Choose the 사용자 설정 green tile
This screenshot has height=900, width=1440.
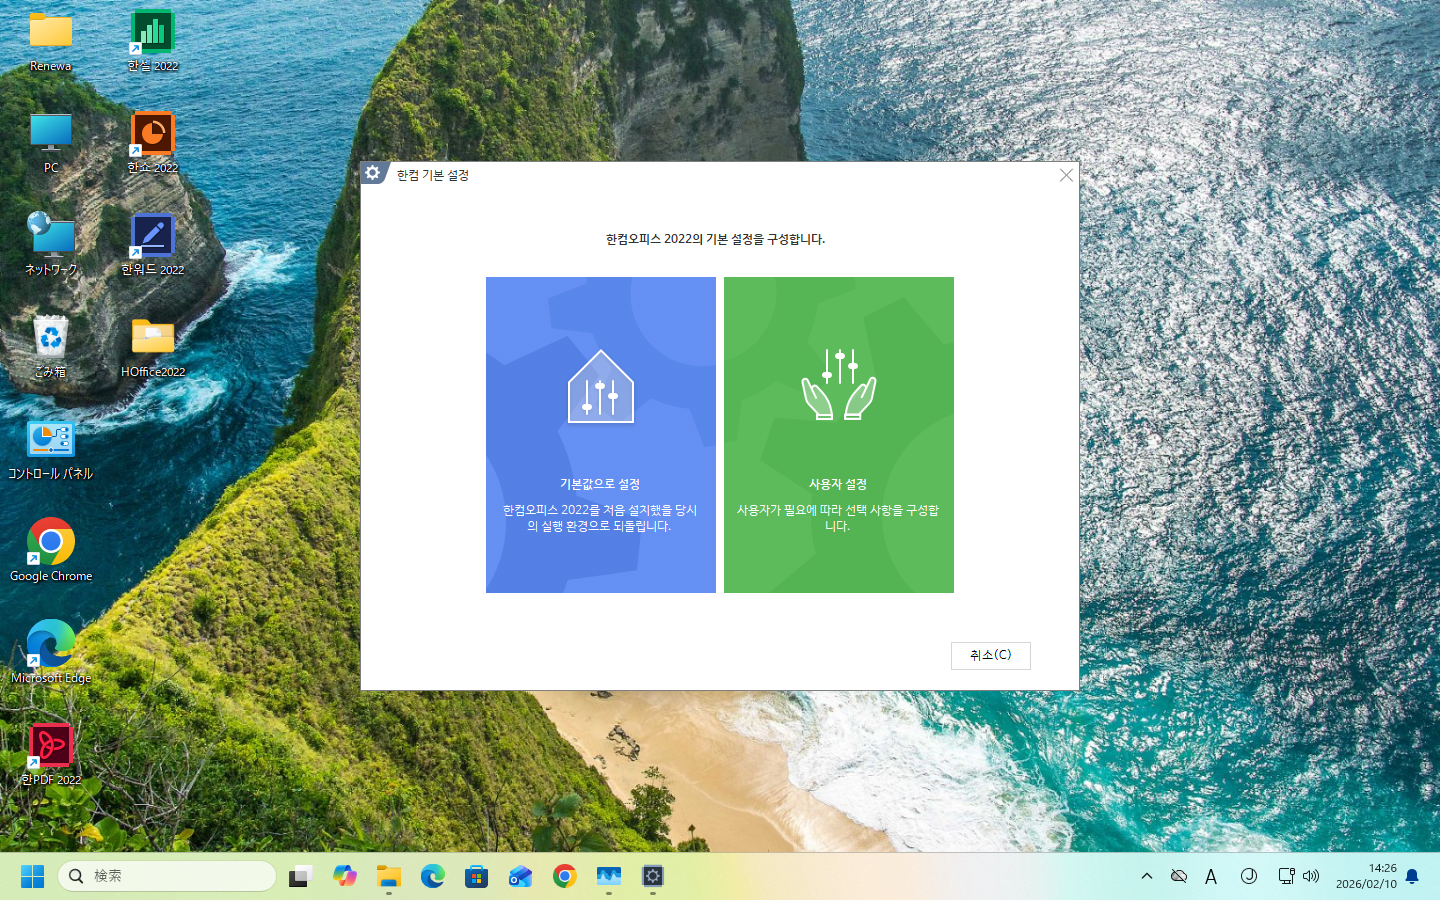(x=838, y=434)
